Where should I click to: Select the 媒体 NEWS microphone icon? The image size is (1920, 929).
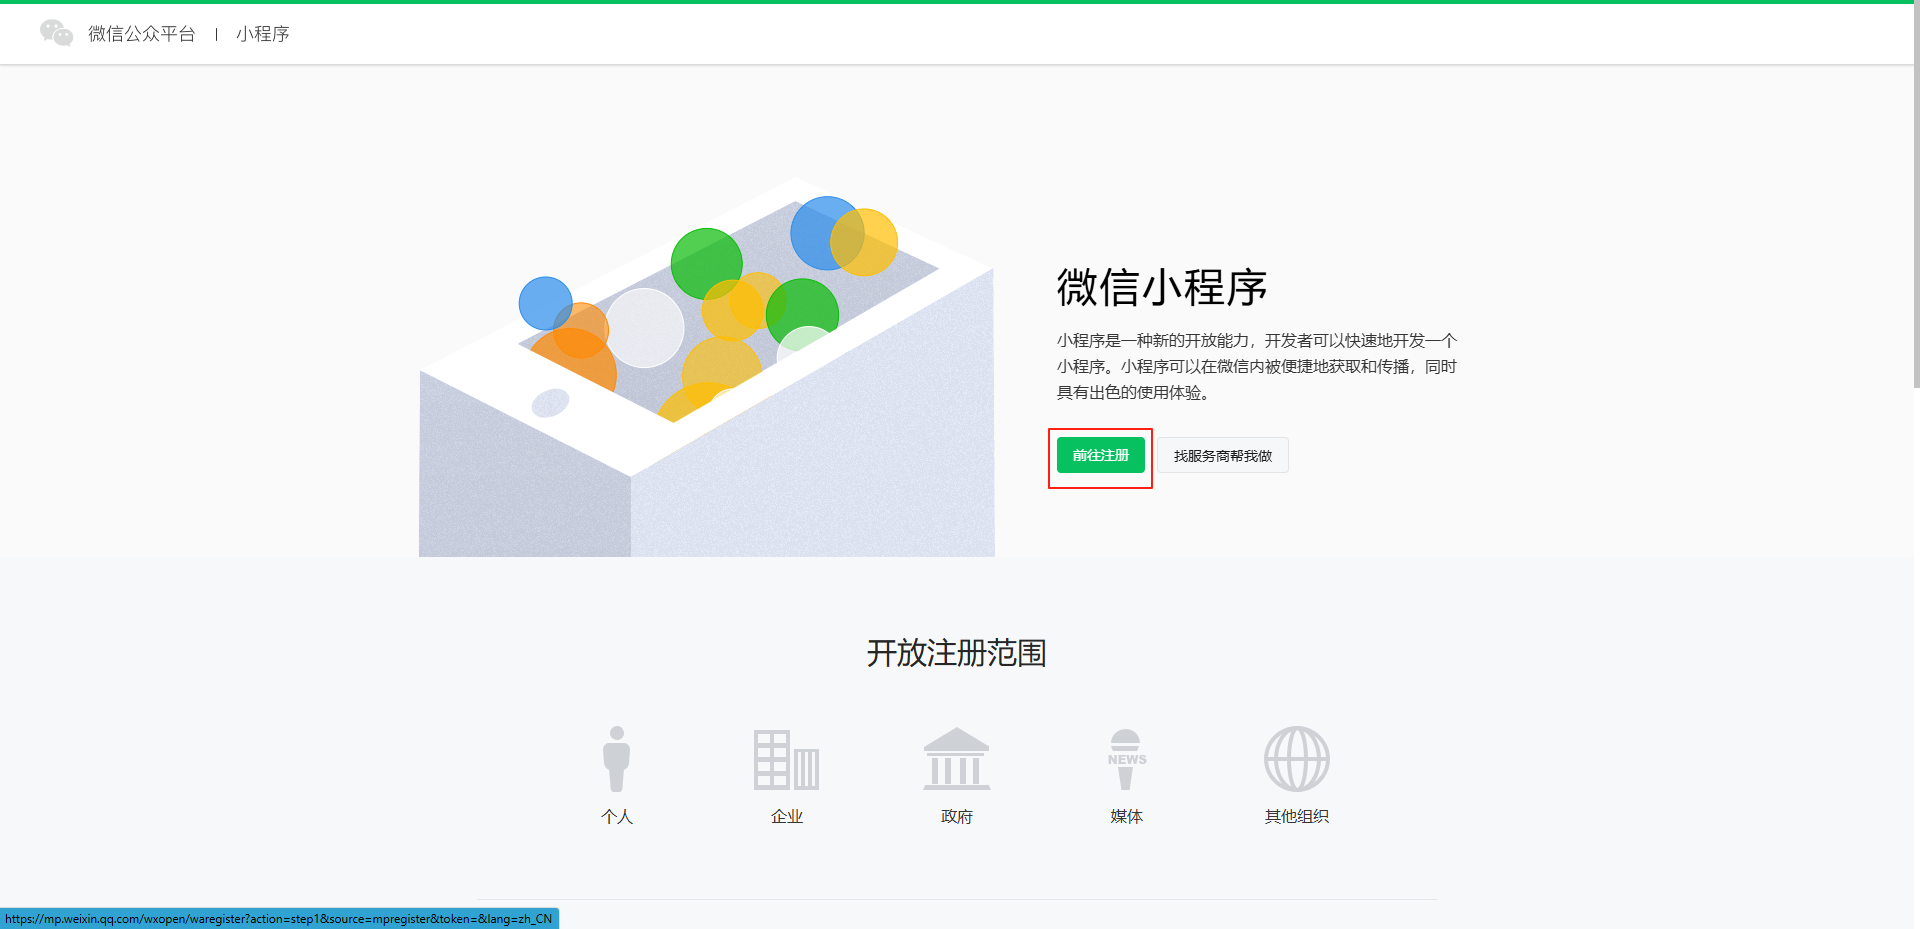point(1127,759)
